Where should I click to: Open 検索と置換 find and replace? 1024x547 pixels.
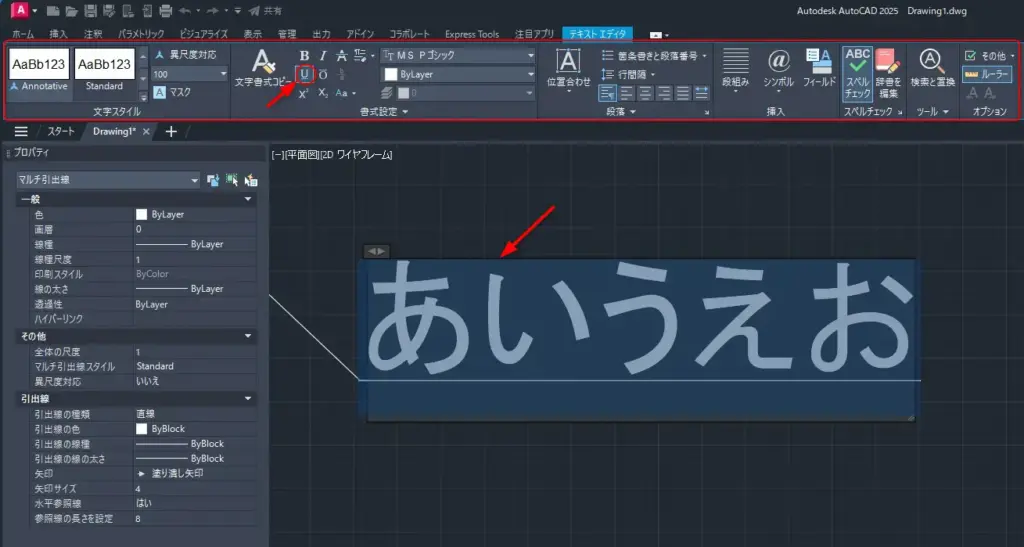tap(932, 69)
